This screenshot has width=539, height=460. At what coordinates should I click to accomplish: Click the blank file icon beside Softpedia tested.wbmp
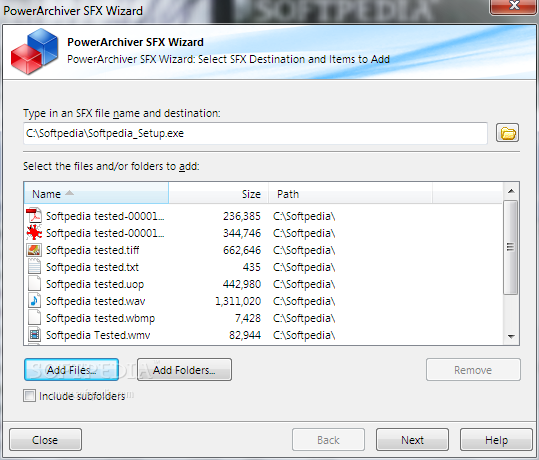click(x=34, y=318)
